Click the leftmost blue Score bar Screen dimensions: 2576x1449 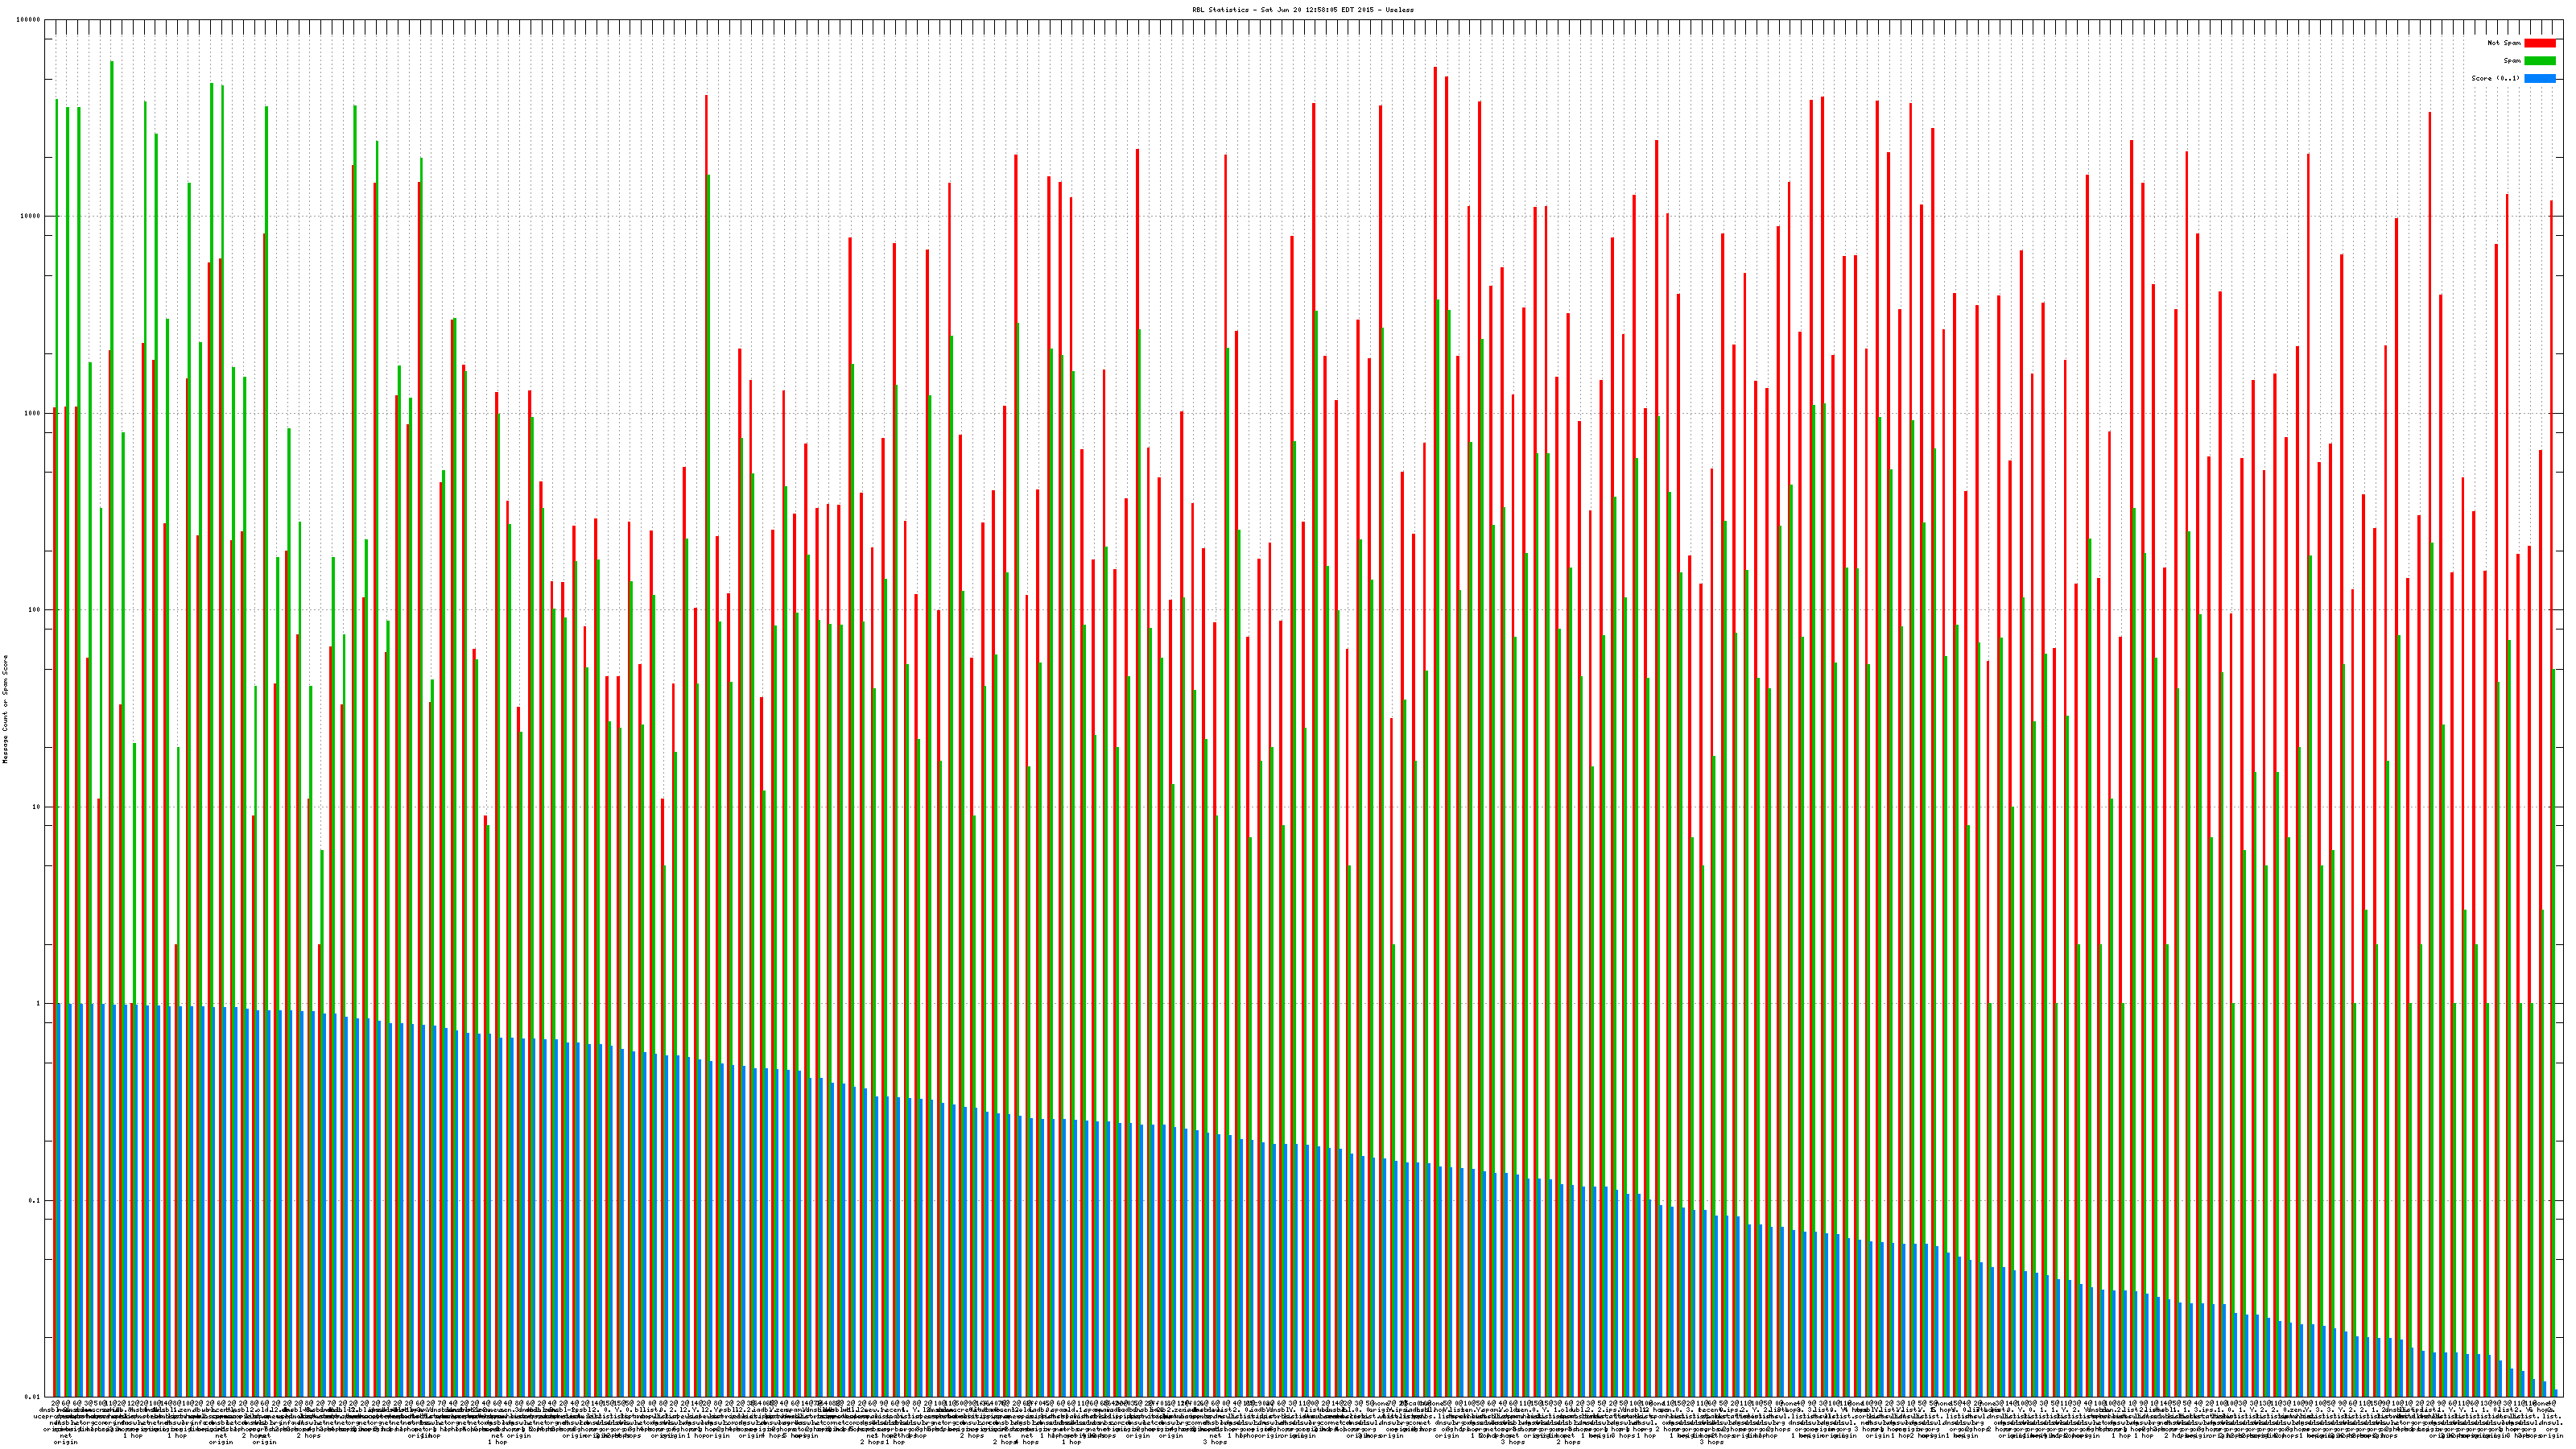click(59, 1200)
